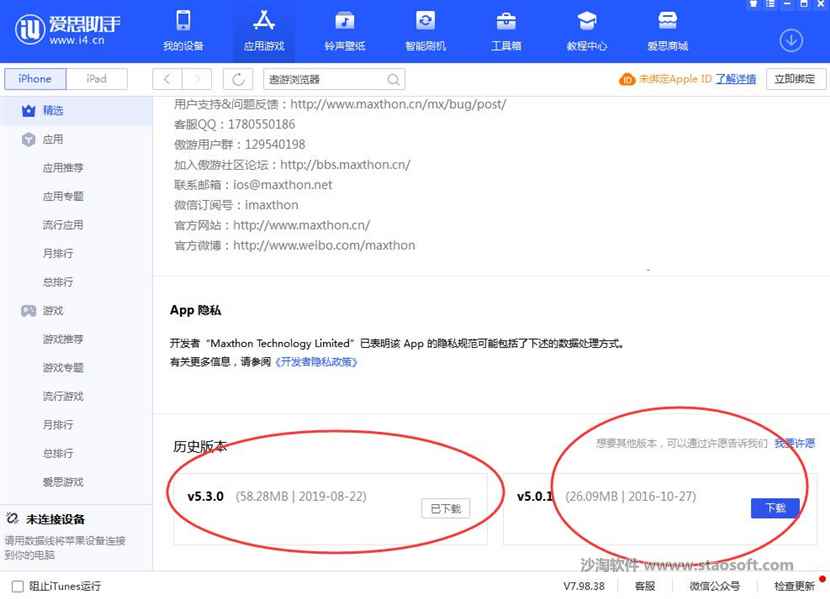Click the 爱思助手 logo
The height and width of the screenshot is (599, 830).
68,30
